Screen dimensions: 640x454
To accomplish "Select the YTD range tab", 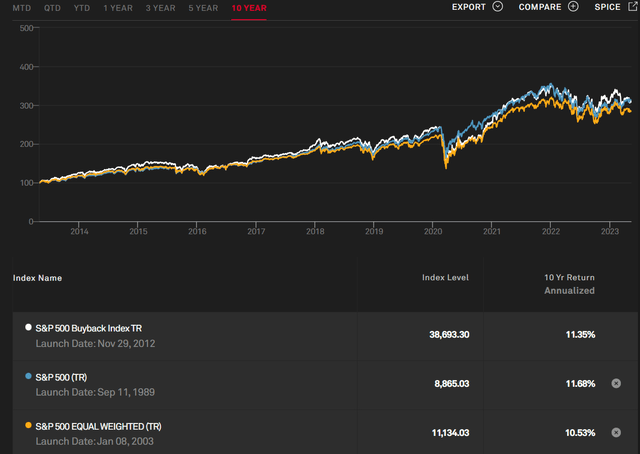I will [x=82, y=8].
